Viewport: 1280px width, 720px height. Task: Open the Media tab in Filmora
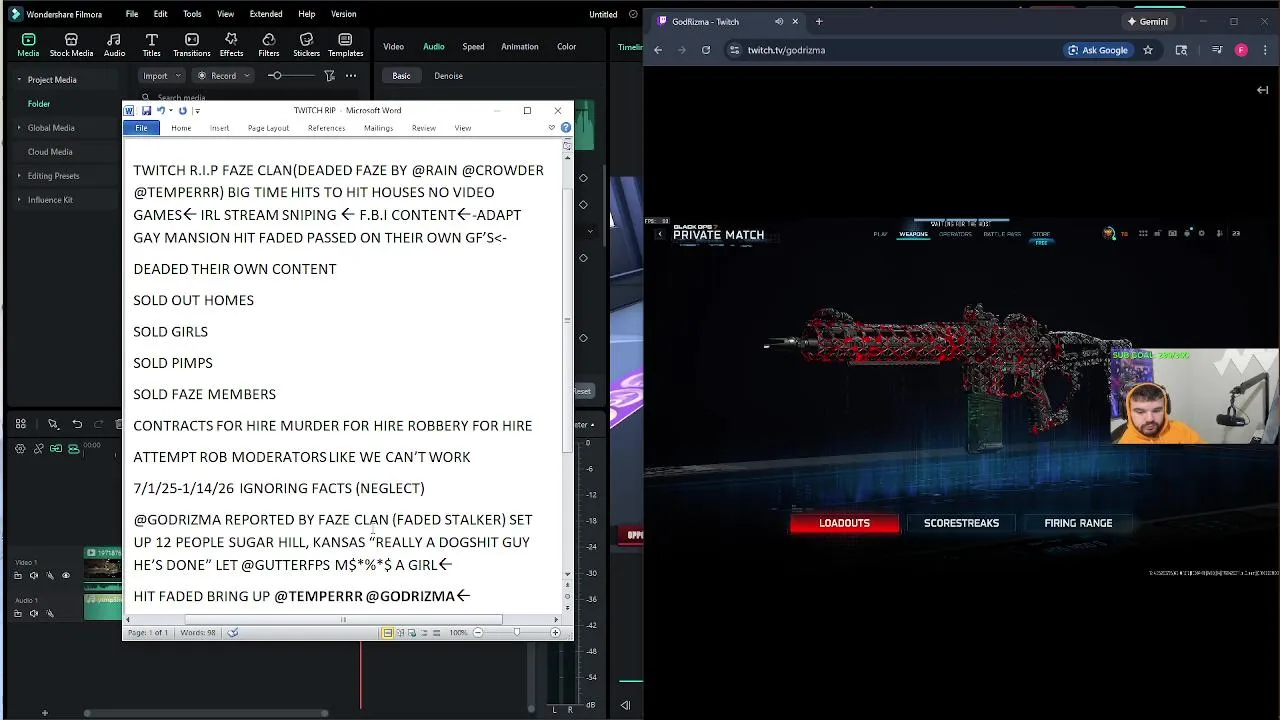pyautogui.click(x=28, y=45)
